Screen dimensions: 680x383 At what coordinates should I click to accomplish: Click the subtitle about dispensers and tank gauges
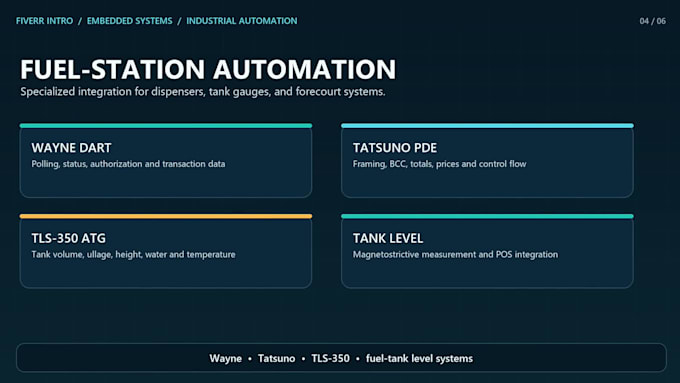click(x=203, y=92)
